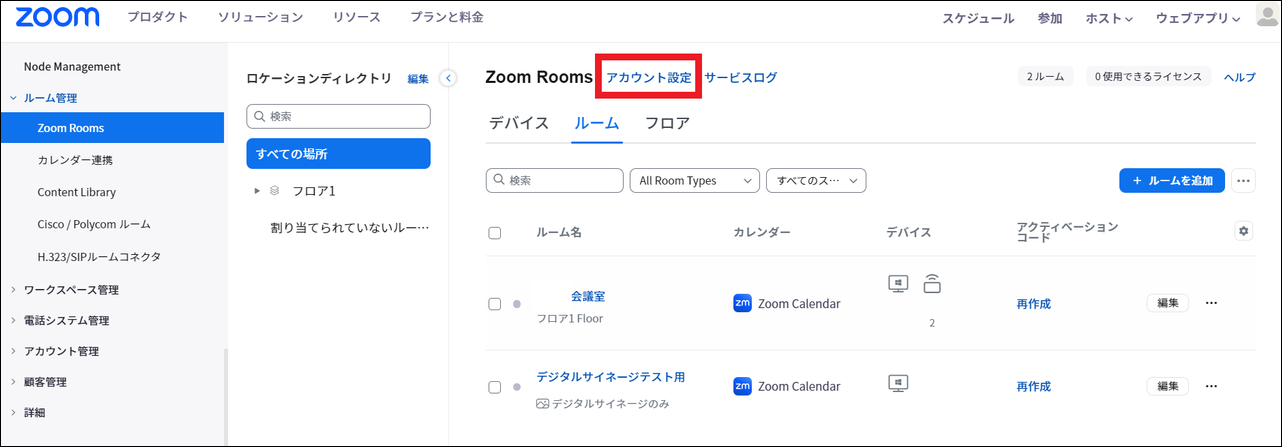Open ウェブアプリ dropdown menu
The height and width of the screenshot is (447, 1282).
[x=1198, y=18]
